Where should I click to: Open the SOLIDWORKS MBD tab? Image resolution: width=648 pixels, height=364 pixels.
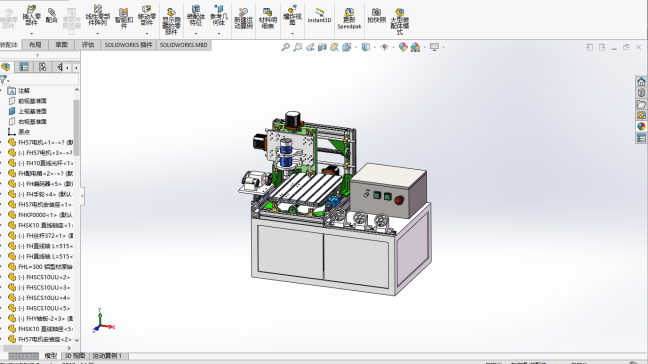(183, 45)
